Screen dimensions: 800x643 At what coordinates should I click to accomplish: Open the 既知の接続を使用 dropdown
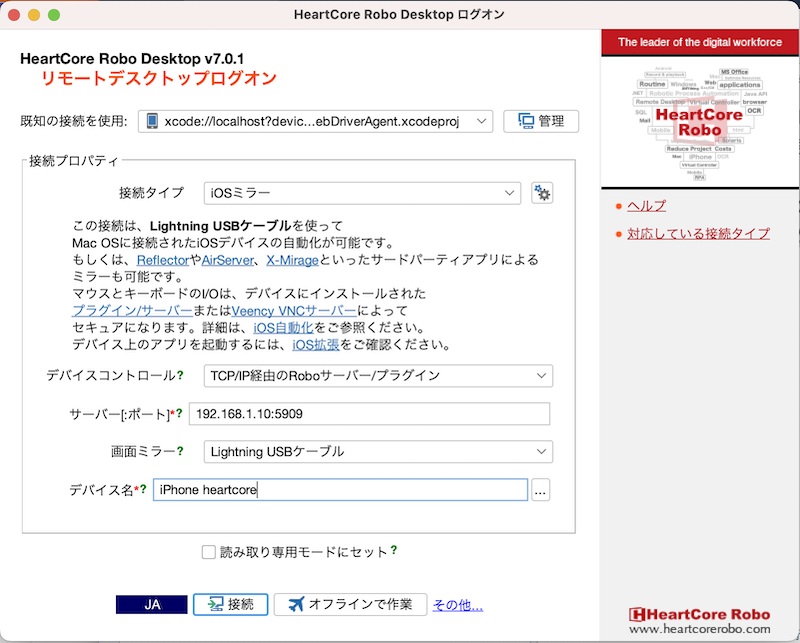coord(315,121)
